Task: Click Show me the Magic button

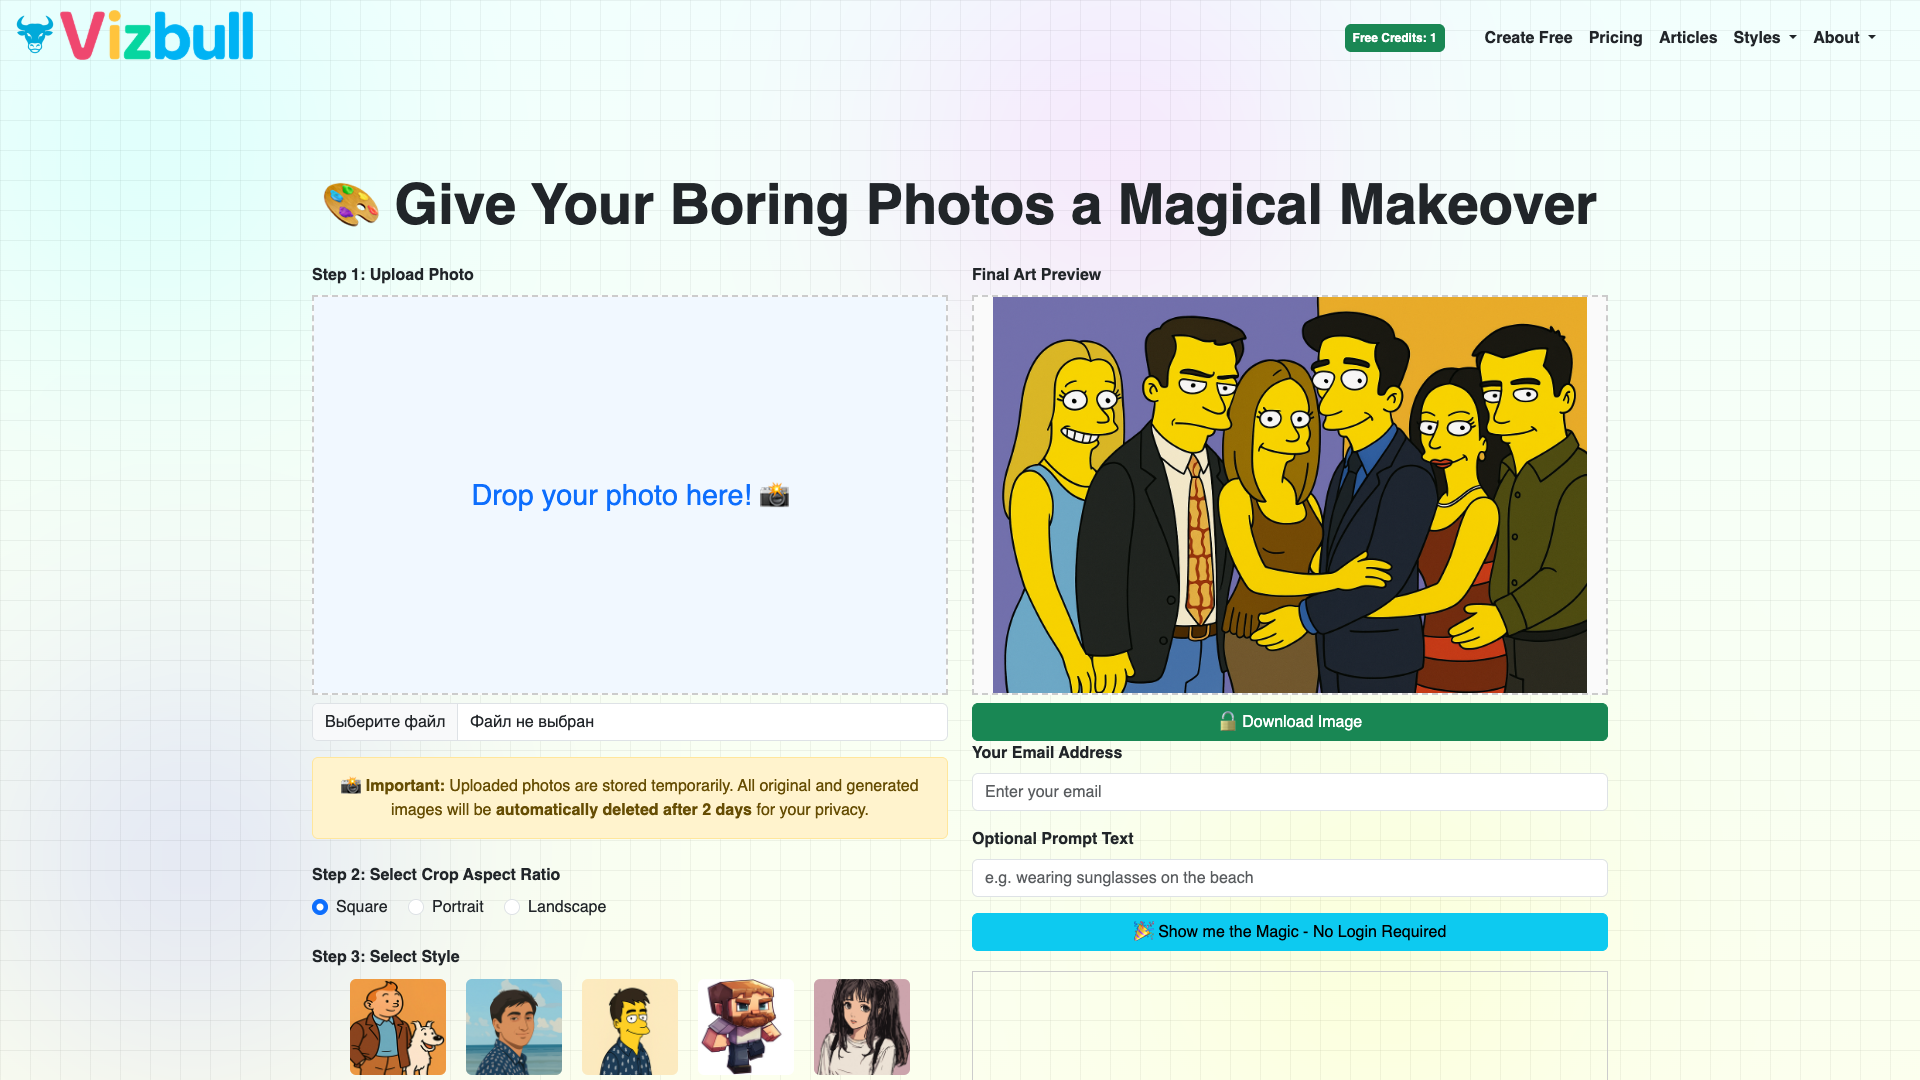Action: (1290, 932)
